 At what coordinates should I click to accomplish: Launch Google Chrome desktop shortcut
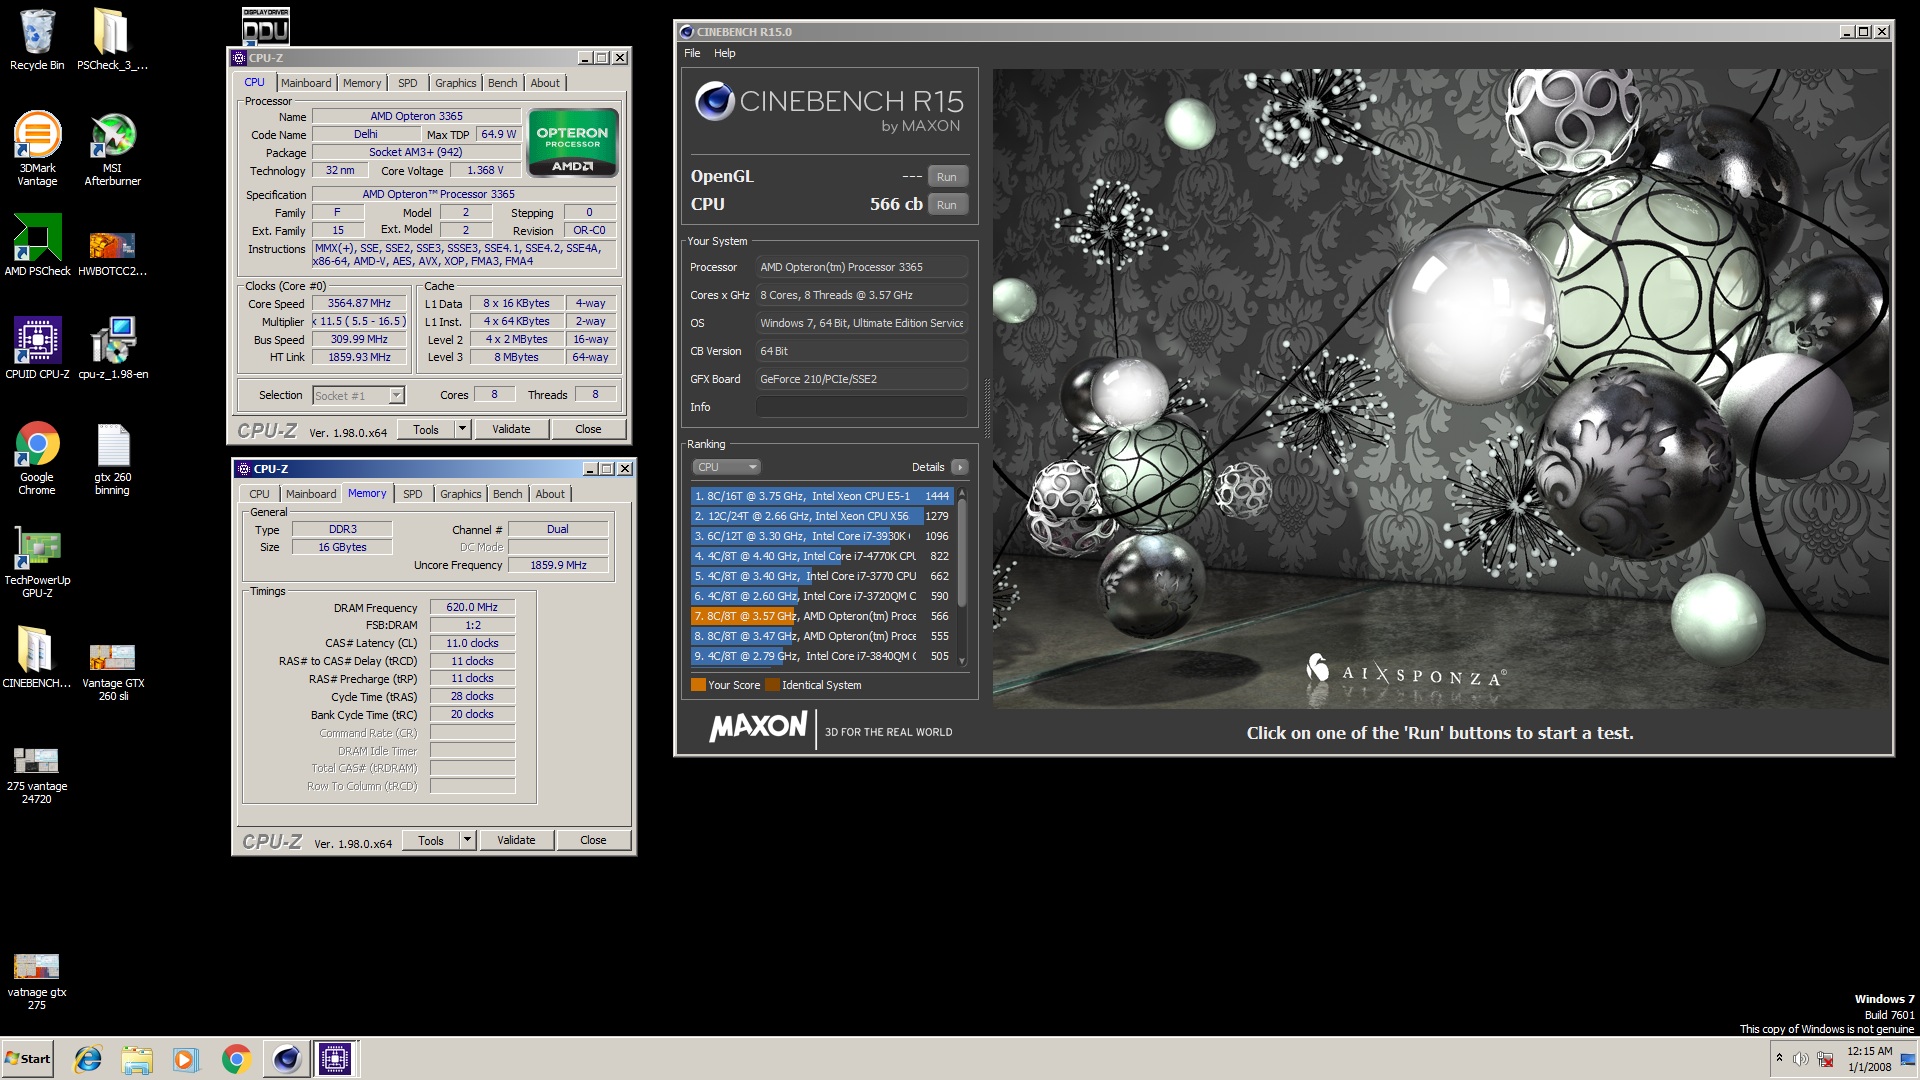37,458
